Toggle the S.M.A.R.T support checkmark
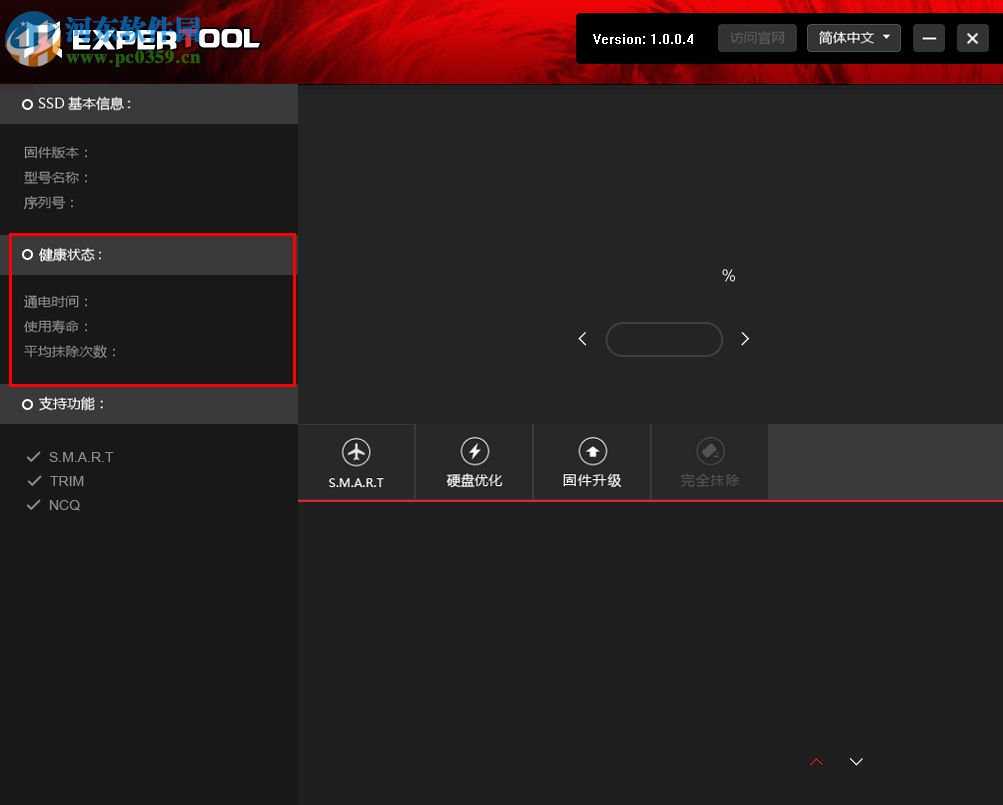Screen dimensions: 1003x805 point(33,456)
